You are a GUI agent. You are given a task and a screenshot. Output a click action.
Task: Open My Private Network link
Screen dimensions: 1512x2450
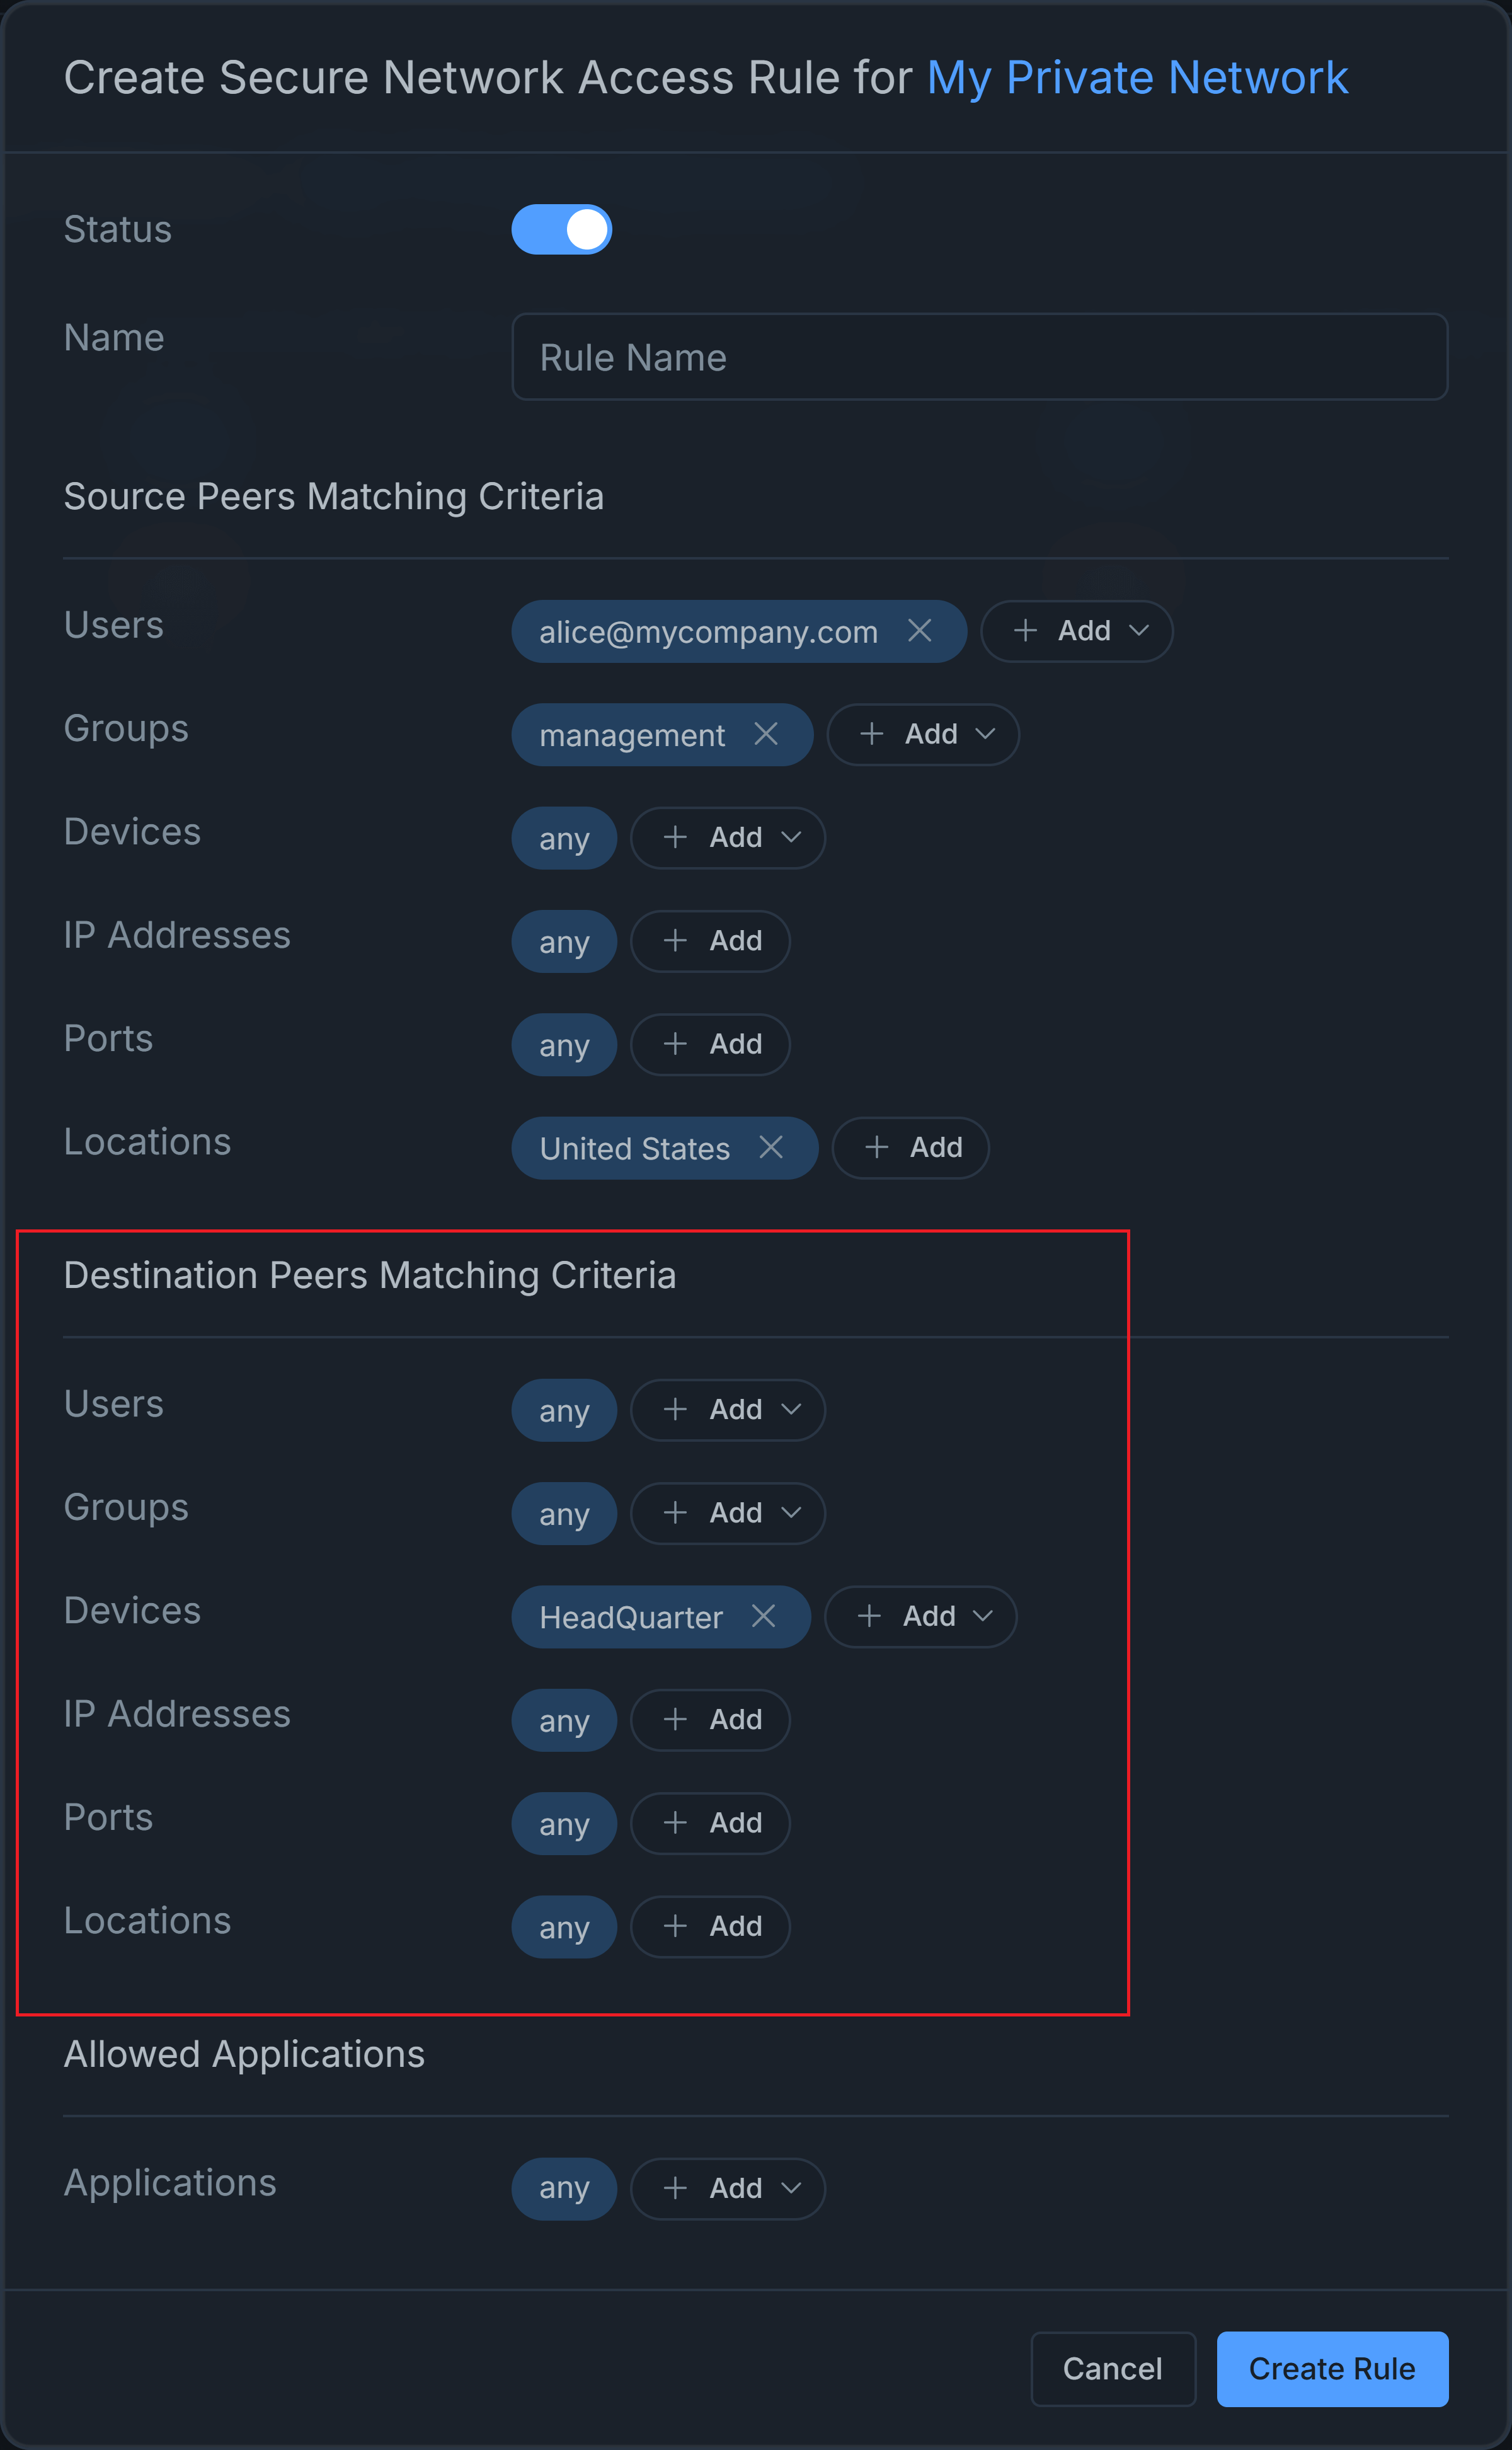(1137, 78)
